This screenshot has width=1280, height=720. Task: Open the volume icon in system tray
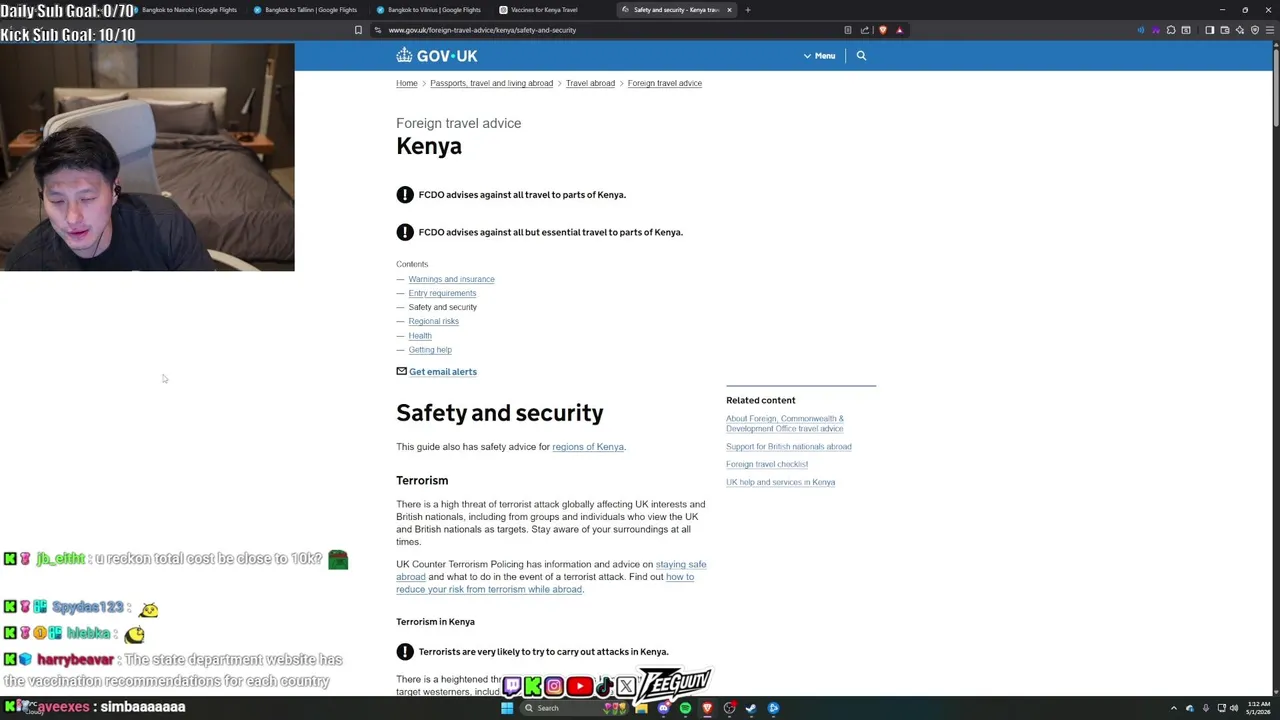(1235, 708)
